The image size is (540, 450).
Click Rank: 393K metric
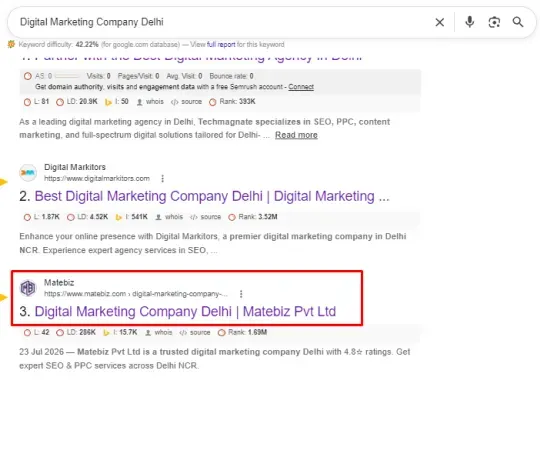(x=232, y=102)
